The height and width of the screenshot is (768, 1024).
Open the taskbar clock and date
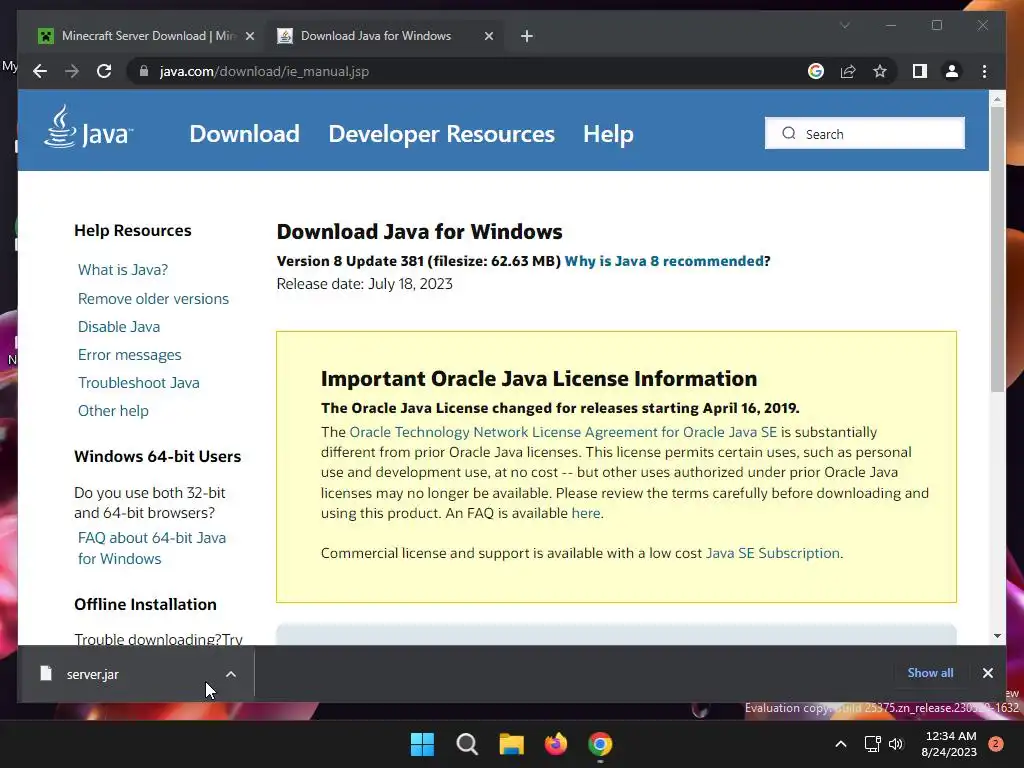pyautogui.click(x=949, y=744)
